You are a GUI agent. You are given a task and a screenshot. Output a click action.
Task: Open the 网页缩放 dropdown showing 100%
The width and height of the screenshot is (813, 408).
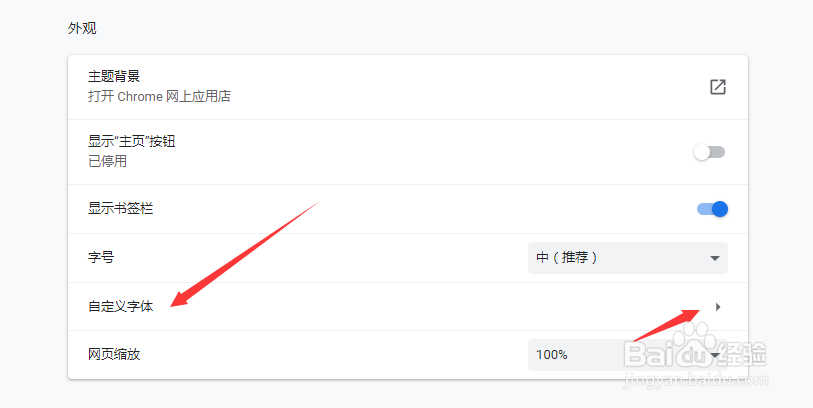[x=628, y=355]
